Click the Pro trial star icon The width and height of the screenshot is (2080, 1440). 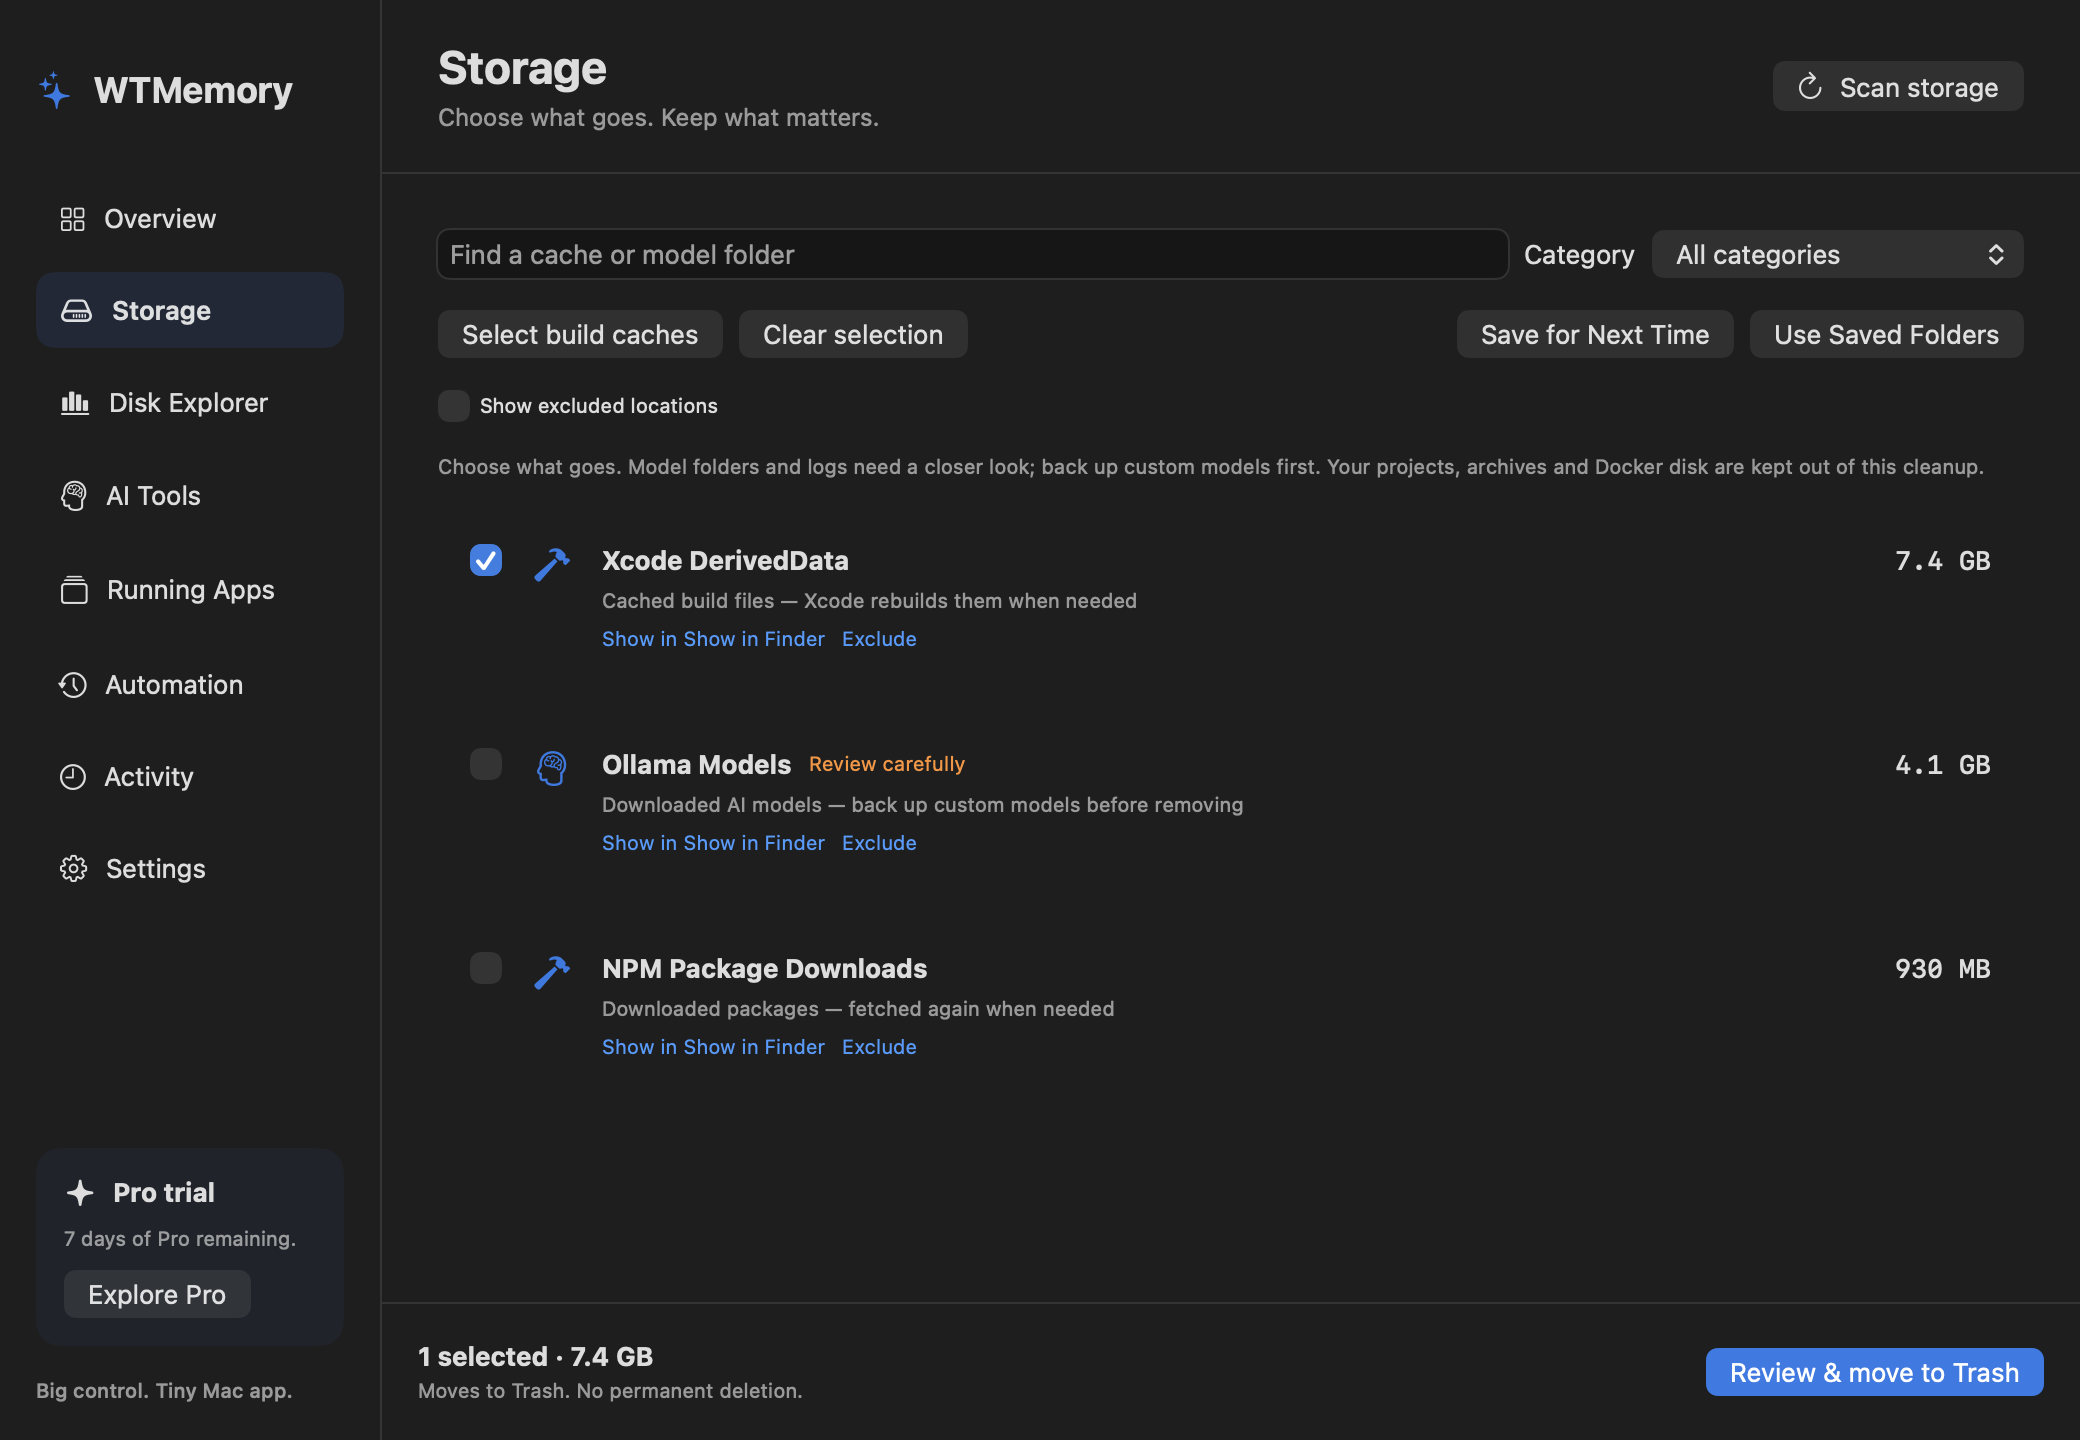pyautogui.click(x=80, y=1193)
